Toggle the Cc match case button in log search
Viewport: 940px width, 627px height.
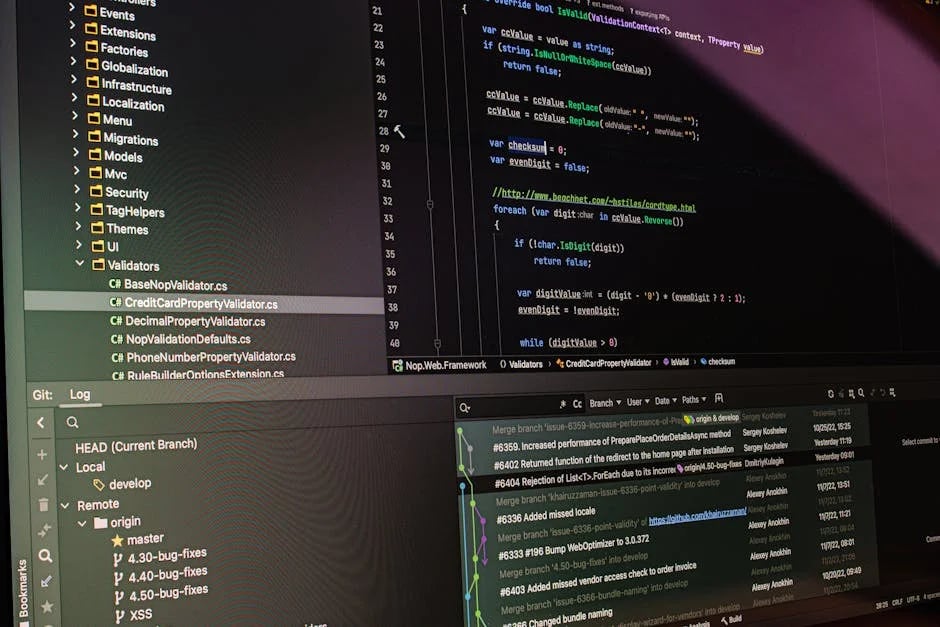point(577,404)
